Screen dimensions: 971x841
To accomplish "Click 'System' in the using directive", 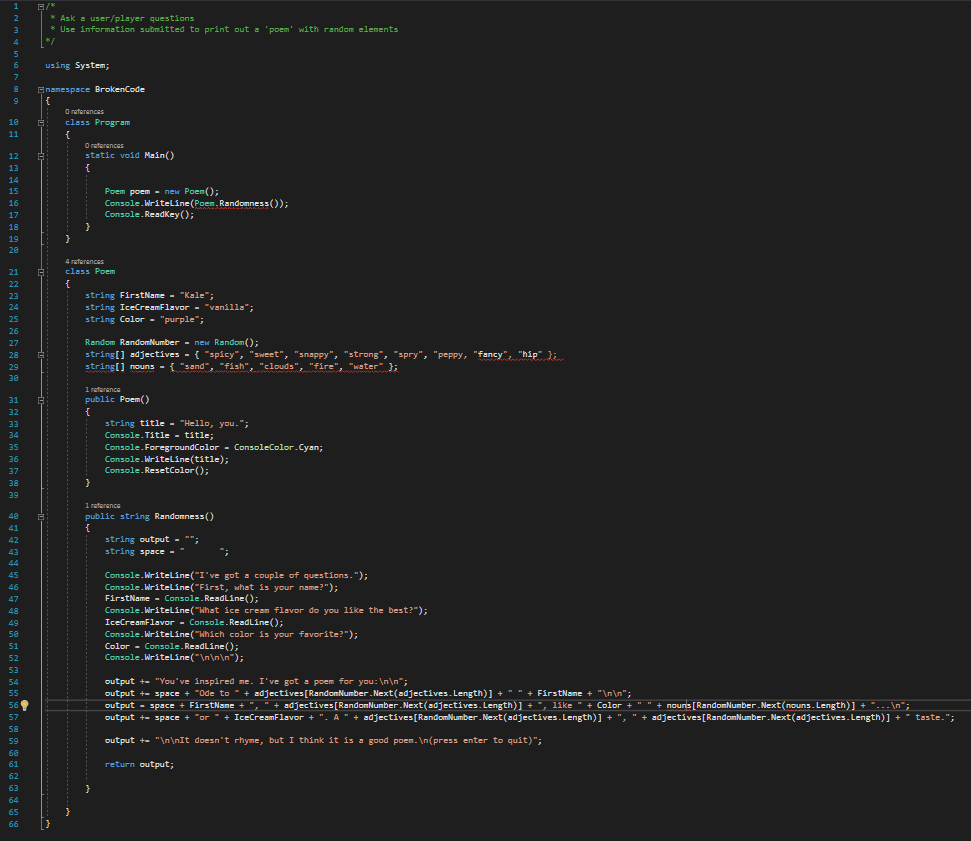I will pyautogui.click(x=91, y=66).
